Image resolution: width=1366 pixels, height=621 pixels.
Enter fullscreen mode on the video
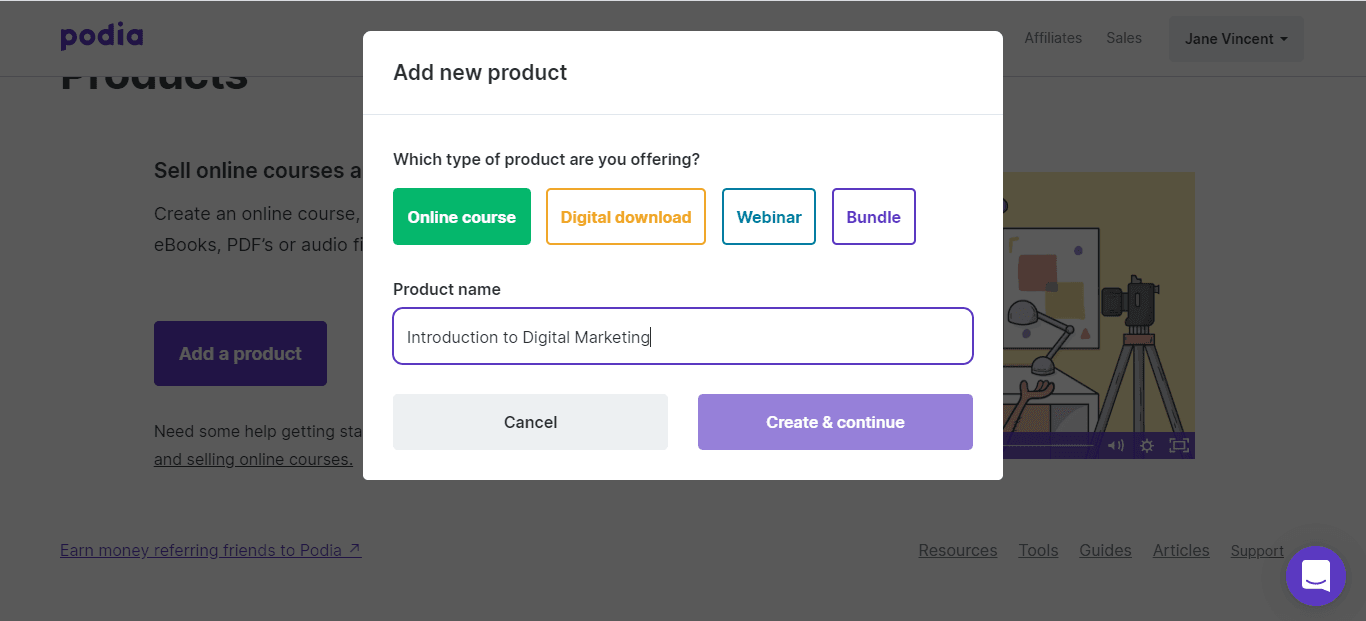pyautogui.click(x=1179, y=446)
